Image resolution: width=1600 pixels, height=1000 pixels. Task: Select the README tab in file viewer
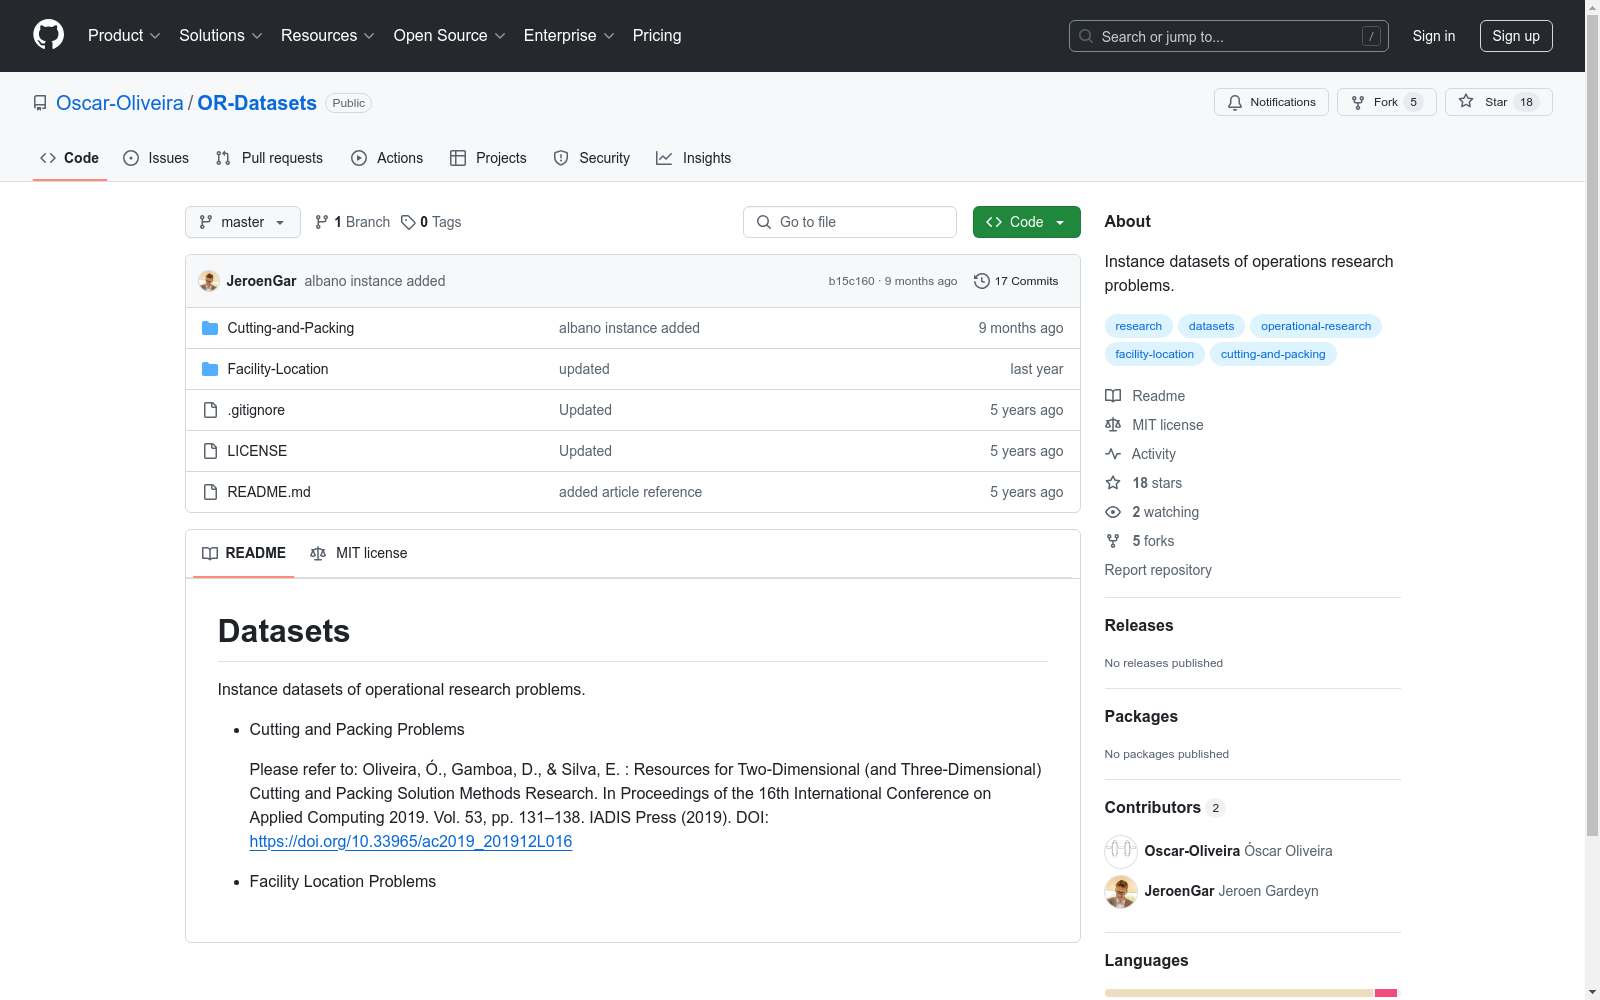pos(244,553)
